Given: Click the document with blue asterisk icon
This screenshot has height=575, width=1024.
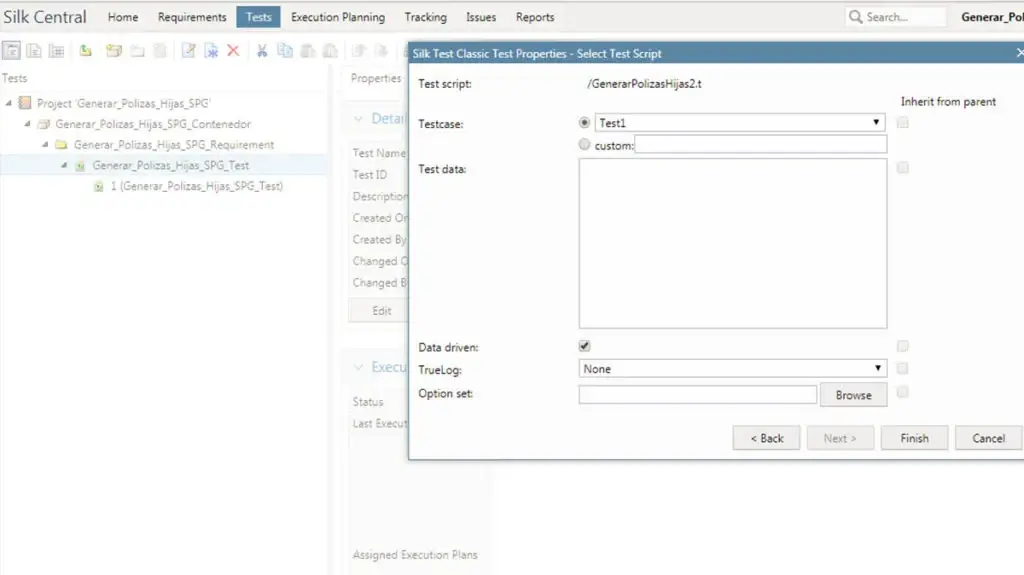Looking at the screenshot, I should 211,50.
